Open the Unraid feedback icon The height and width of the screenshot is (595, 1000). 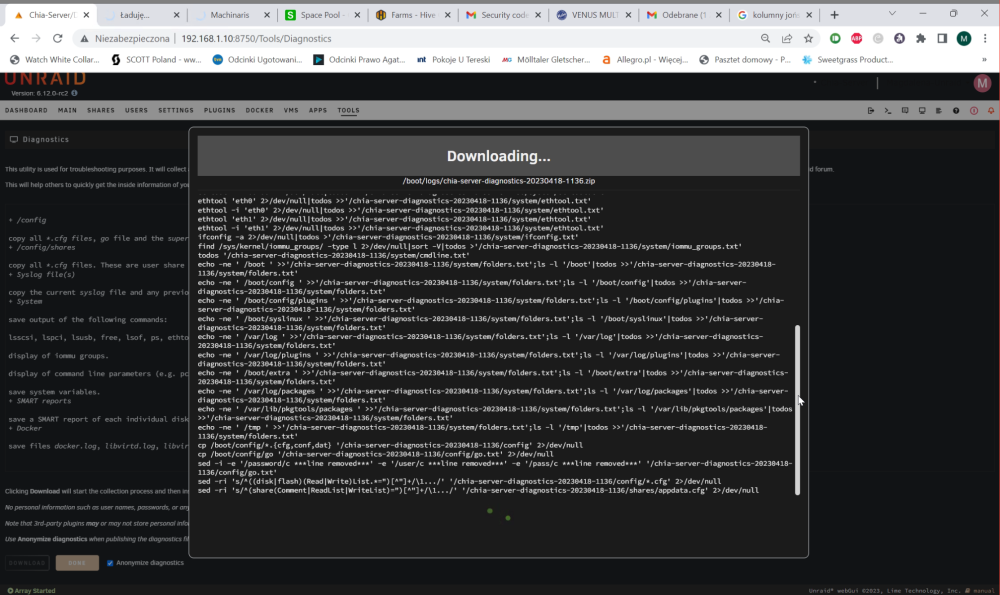click(905, 110)
